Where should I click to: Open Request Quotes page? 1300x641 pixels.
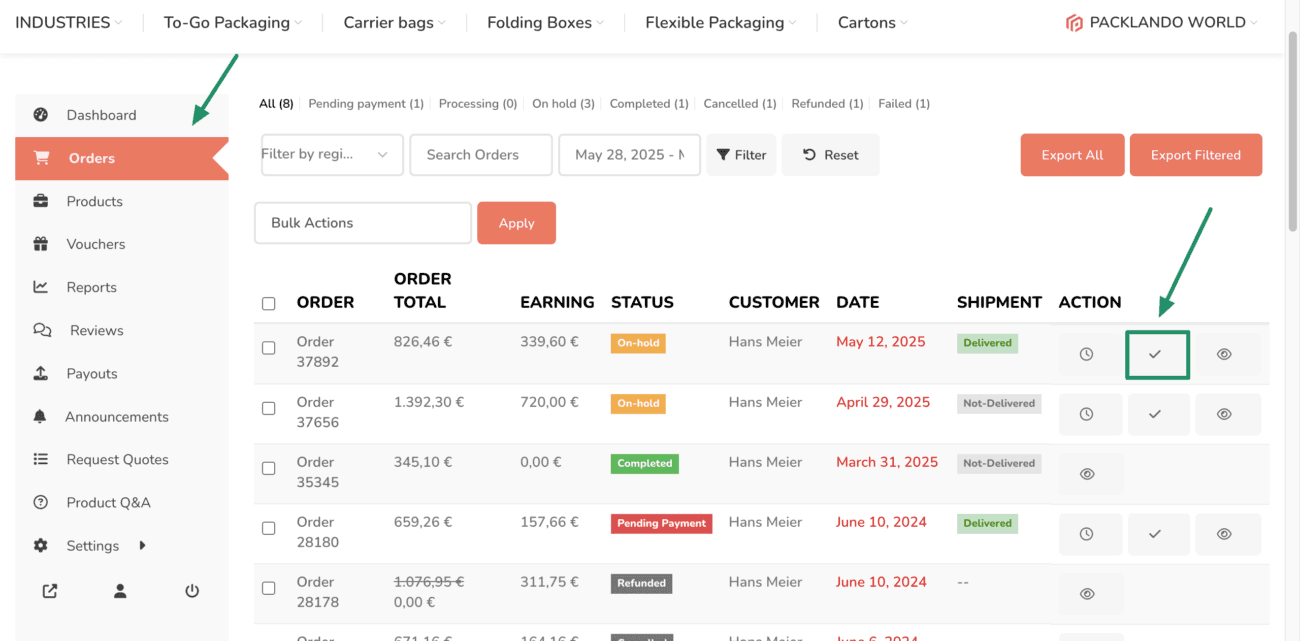[117, 459]
